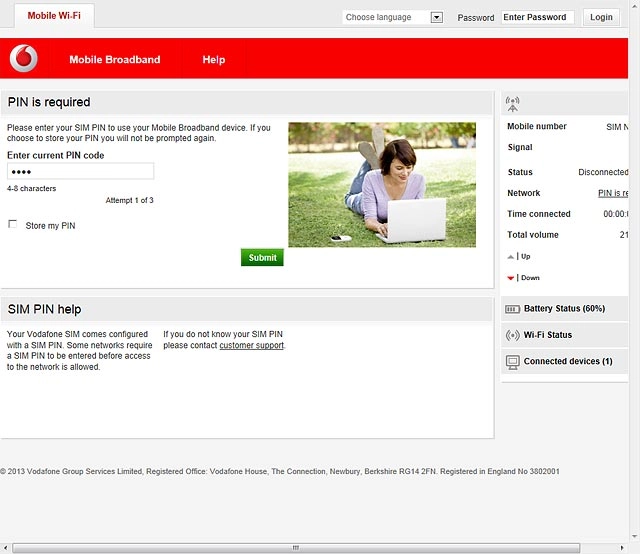Click the 'Store my PIN' label text
The width and height of the screenshot is (640, 554).
point(50,226)
